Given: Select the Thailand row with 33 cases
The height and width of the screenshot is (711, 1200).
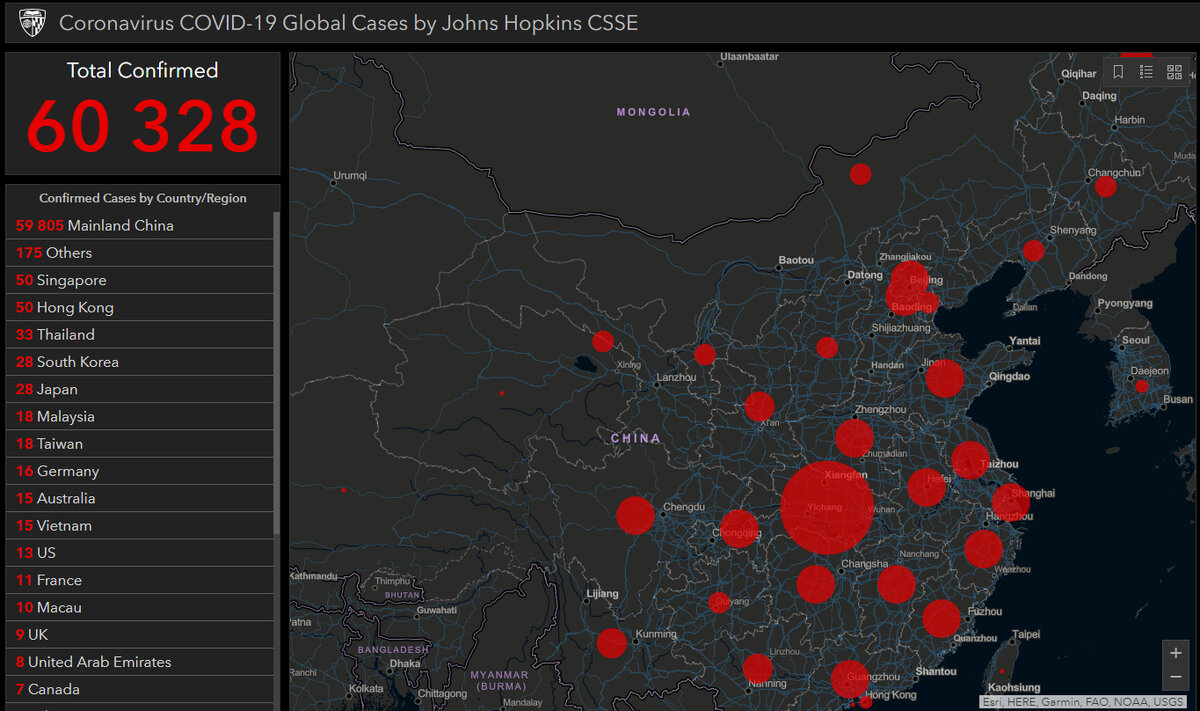Looking at the screenshot, I should [x=139, y=335].
